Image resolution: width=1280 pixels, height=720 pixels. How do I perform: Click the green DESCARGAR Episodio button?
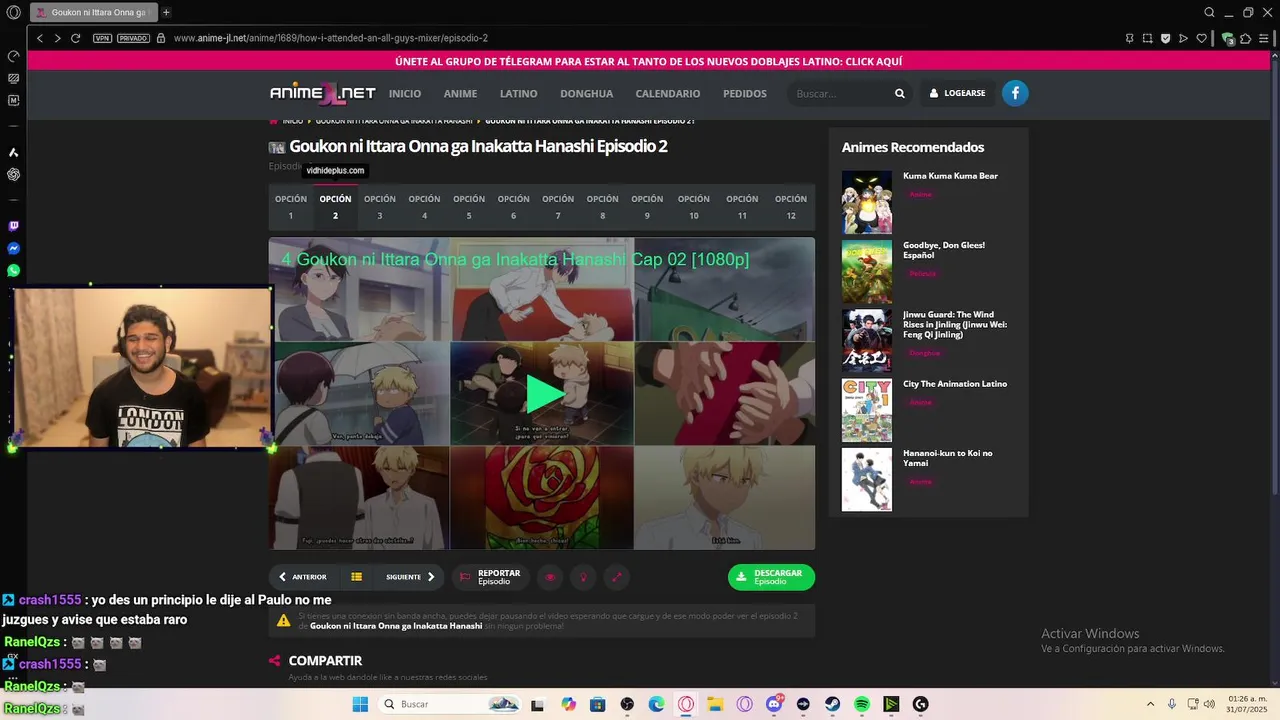point(771,577)
